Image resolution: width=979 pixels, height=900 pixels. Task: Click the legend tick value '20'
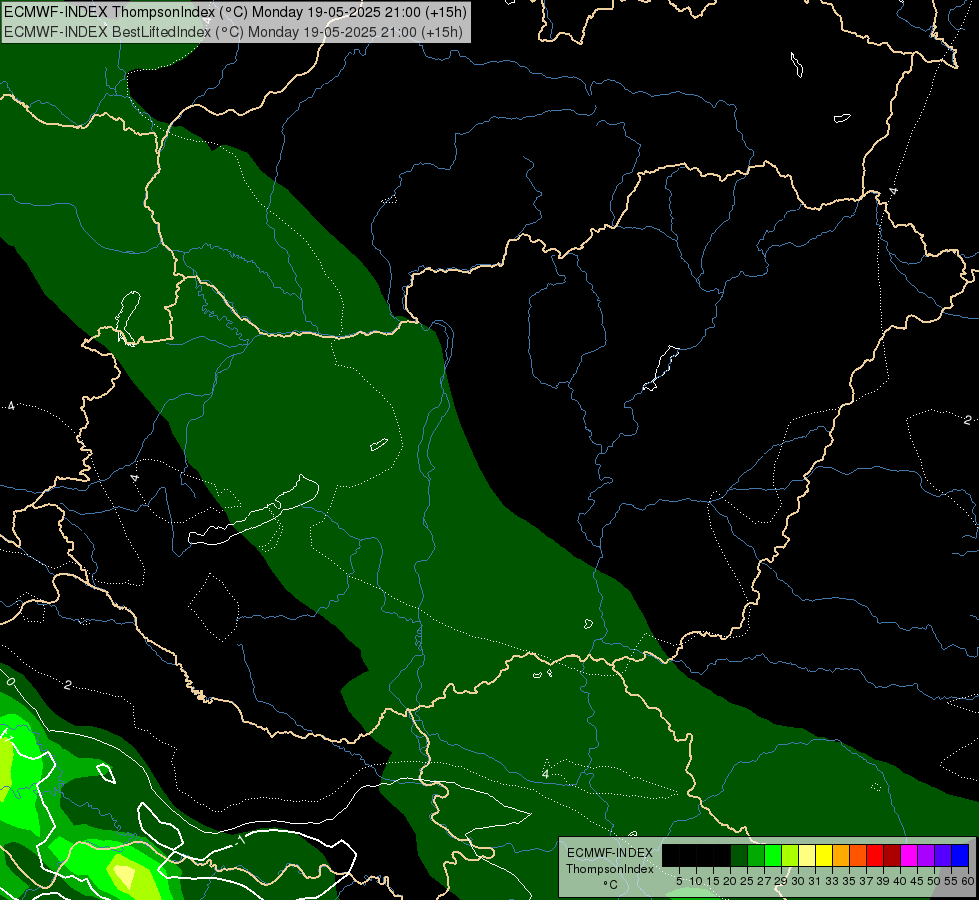click(x=730, y=881)
